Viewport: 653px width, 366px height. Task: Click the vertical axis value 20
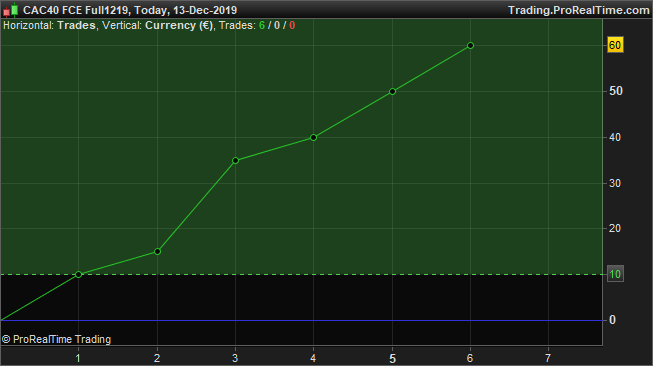tap(615, 228)
